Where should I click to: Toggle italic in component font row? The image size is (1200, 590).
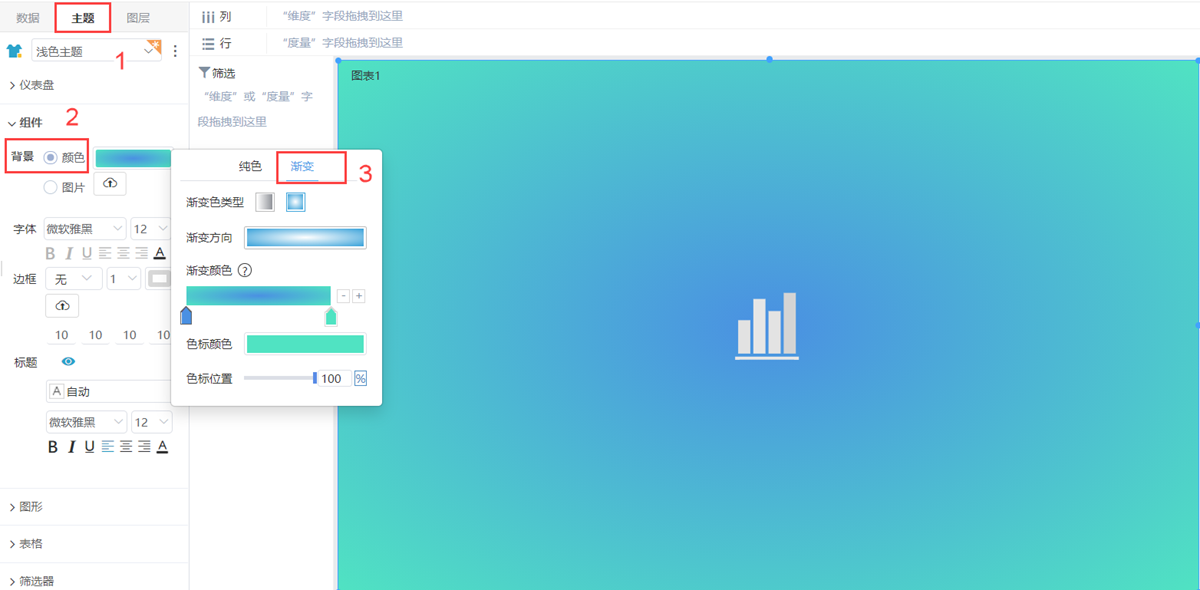click(x=69, y=253)
